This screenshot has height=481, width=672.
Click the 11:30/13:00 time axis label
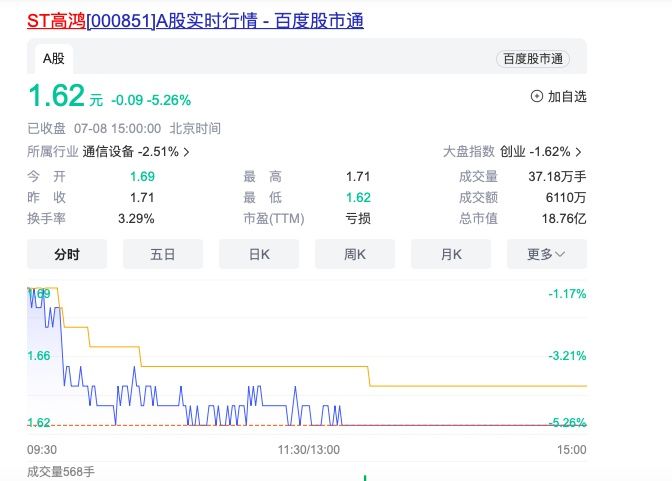click(309, 450)
